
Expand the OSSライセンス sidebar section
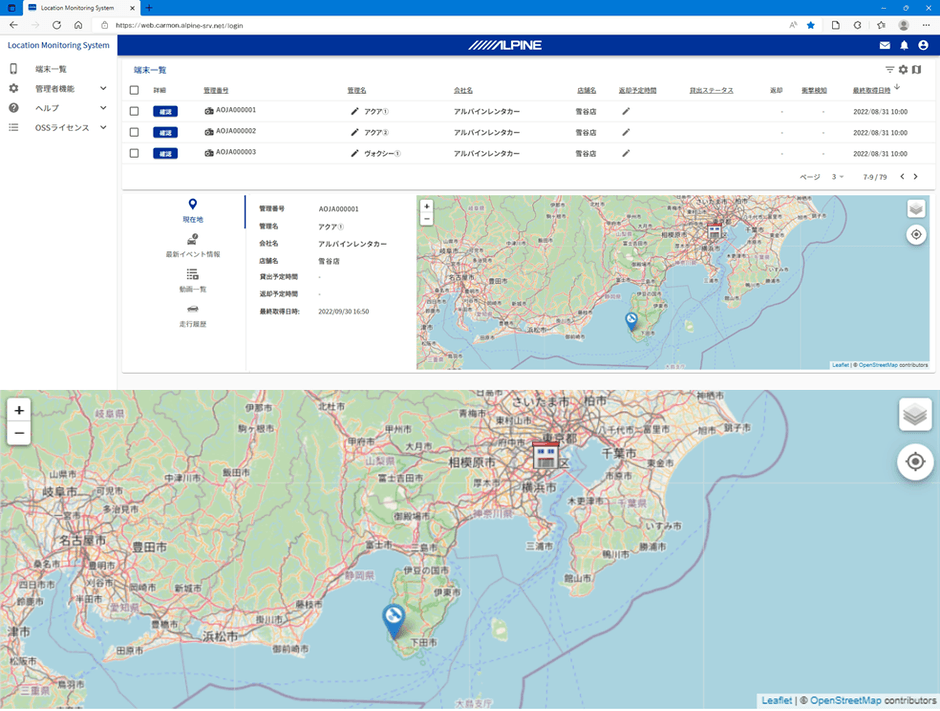tap(62, 127)
